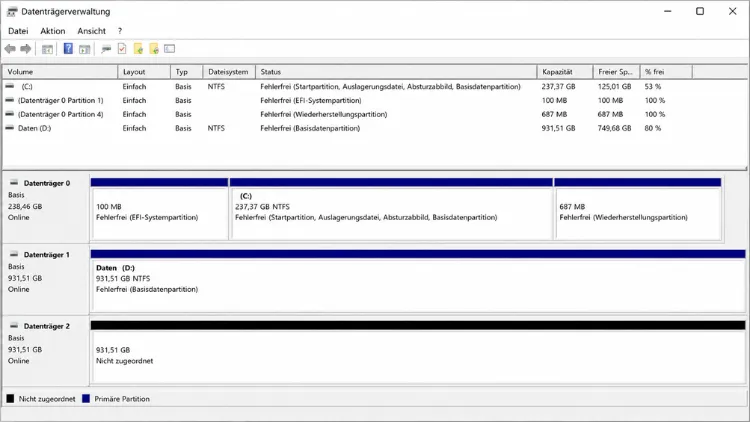
Task: Click the 80 % free cell
Action: 652,128
